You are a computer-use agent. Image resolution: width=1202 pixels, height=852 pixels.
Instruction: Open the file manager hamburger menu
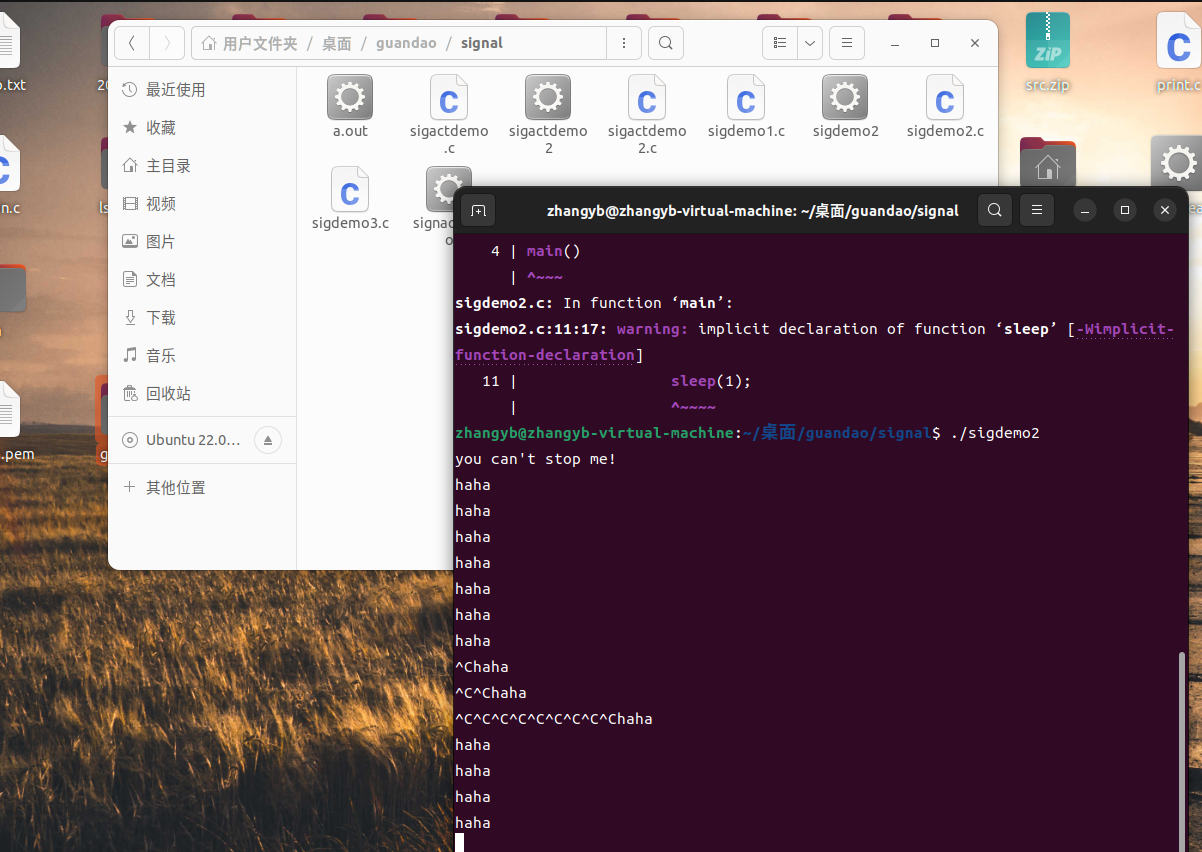847,43
